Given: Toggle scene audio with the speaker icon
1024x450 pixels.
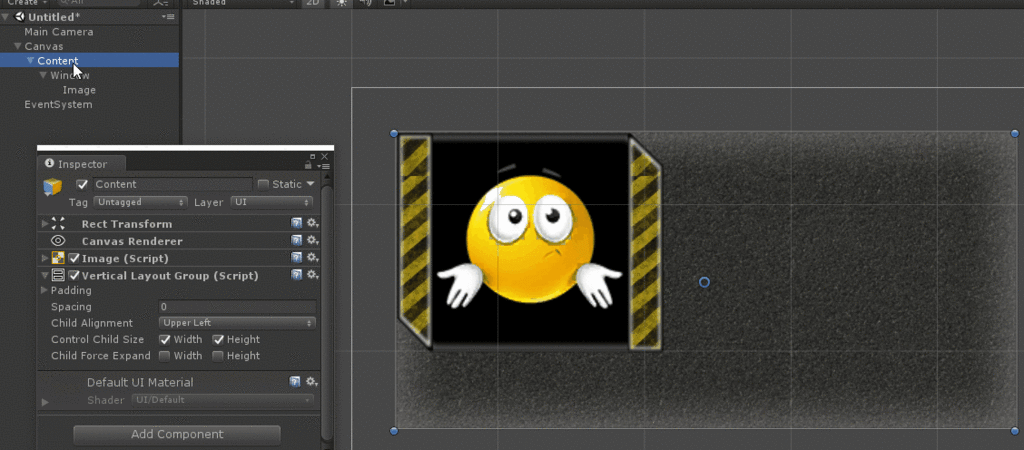Looking at the screenshot, I should point(366,3).
